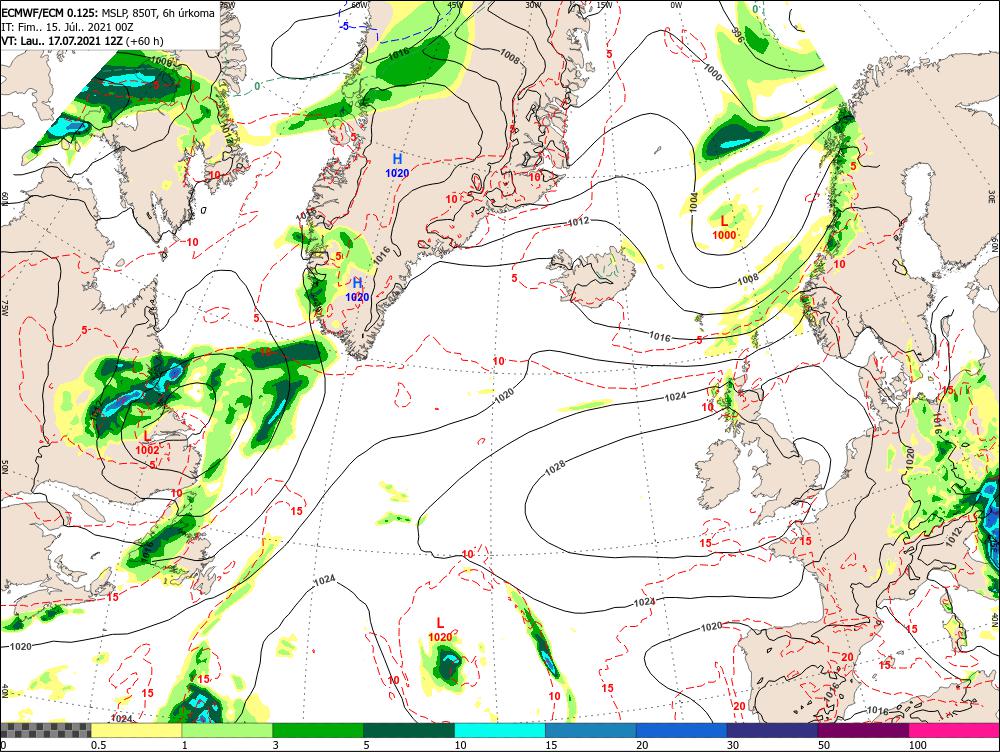Click the steel blue 15–20 mm legend swatch

tap(591, 730)
